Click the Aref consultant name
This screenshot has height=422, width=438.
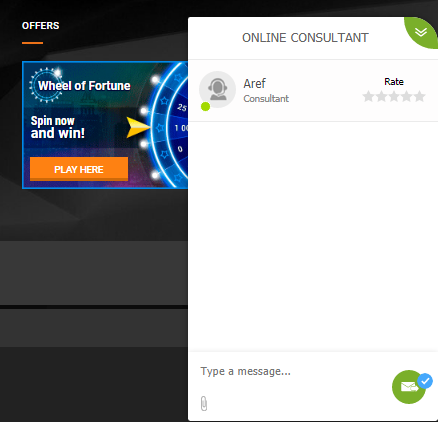tap(254, 83)
